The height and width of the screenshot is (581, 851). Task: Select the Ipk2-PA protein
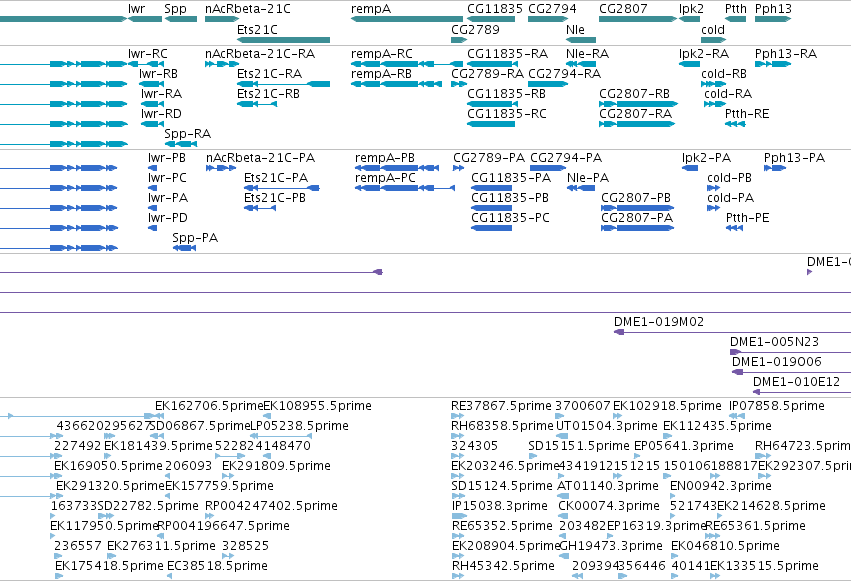[690, 168]
